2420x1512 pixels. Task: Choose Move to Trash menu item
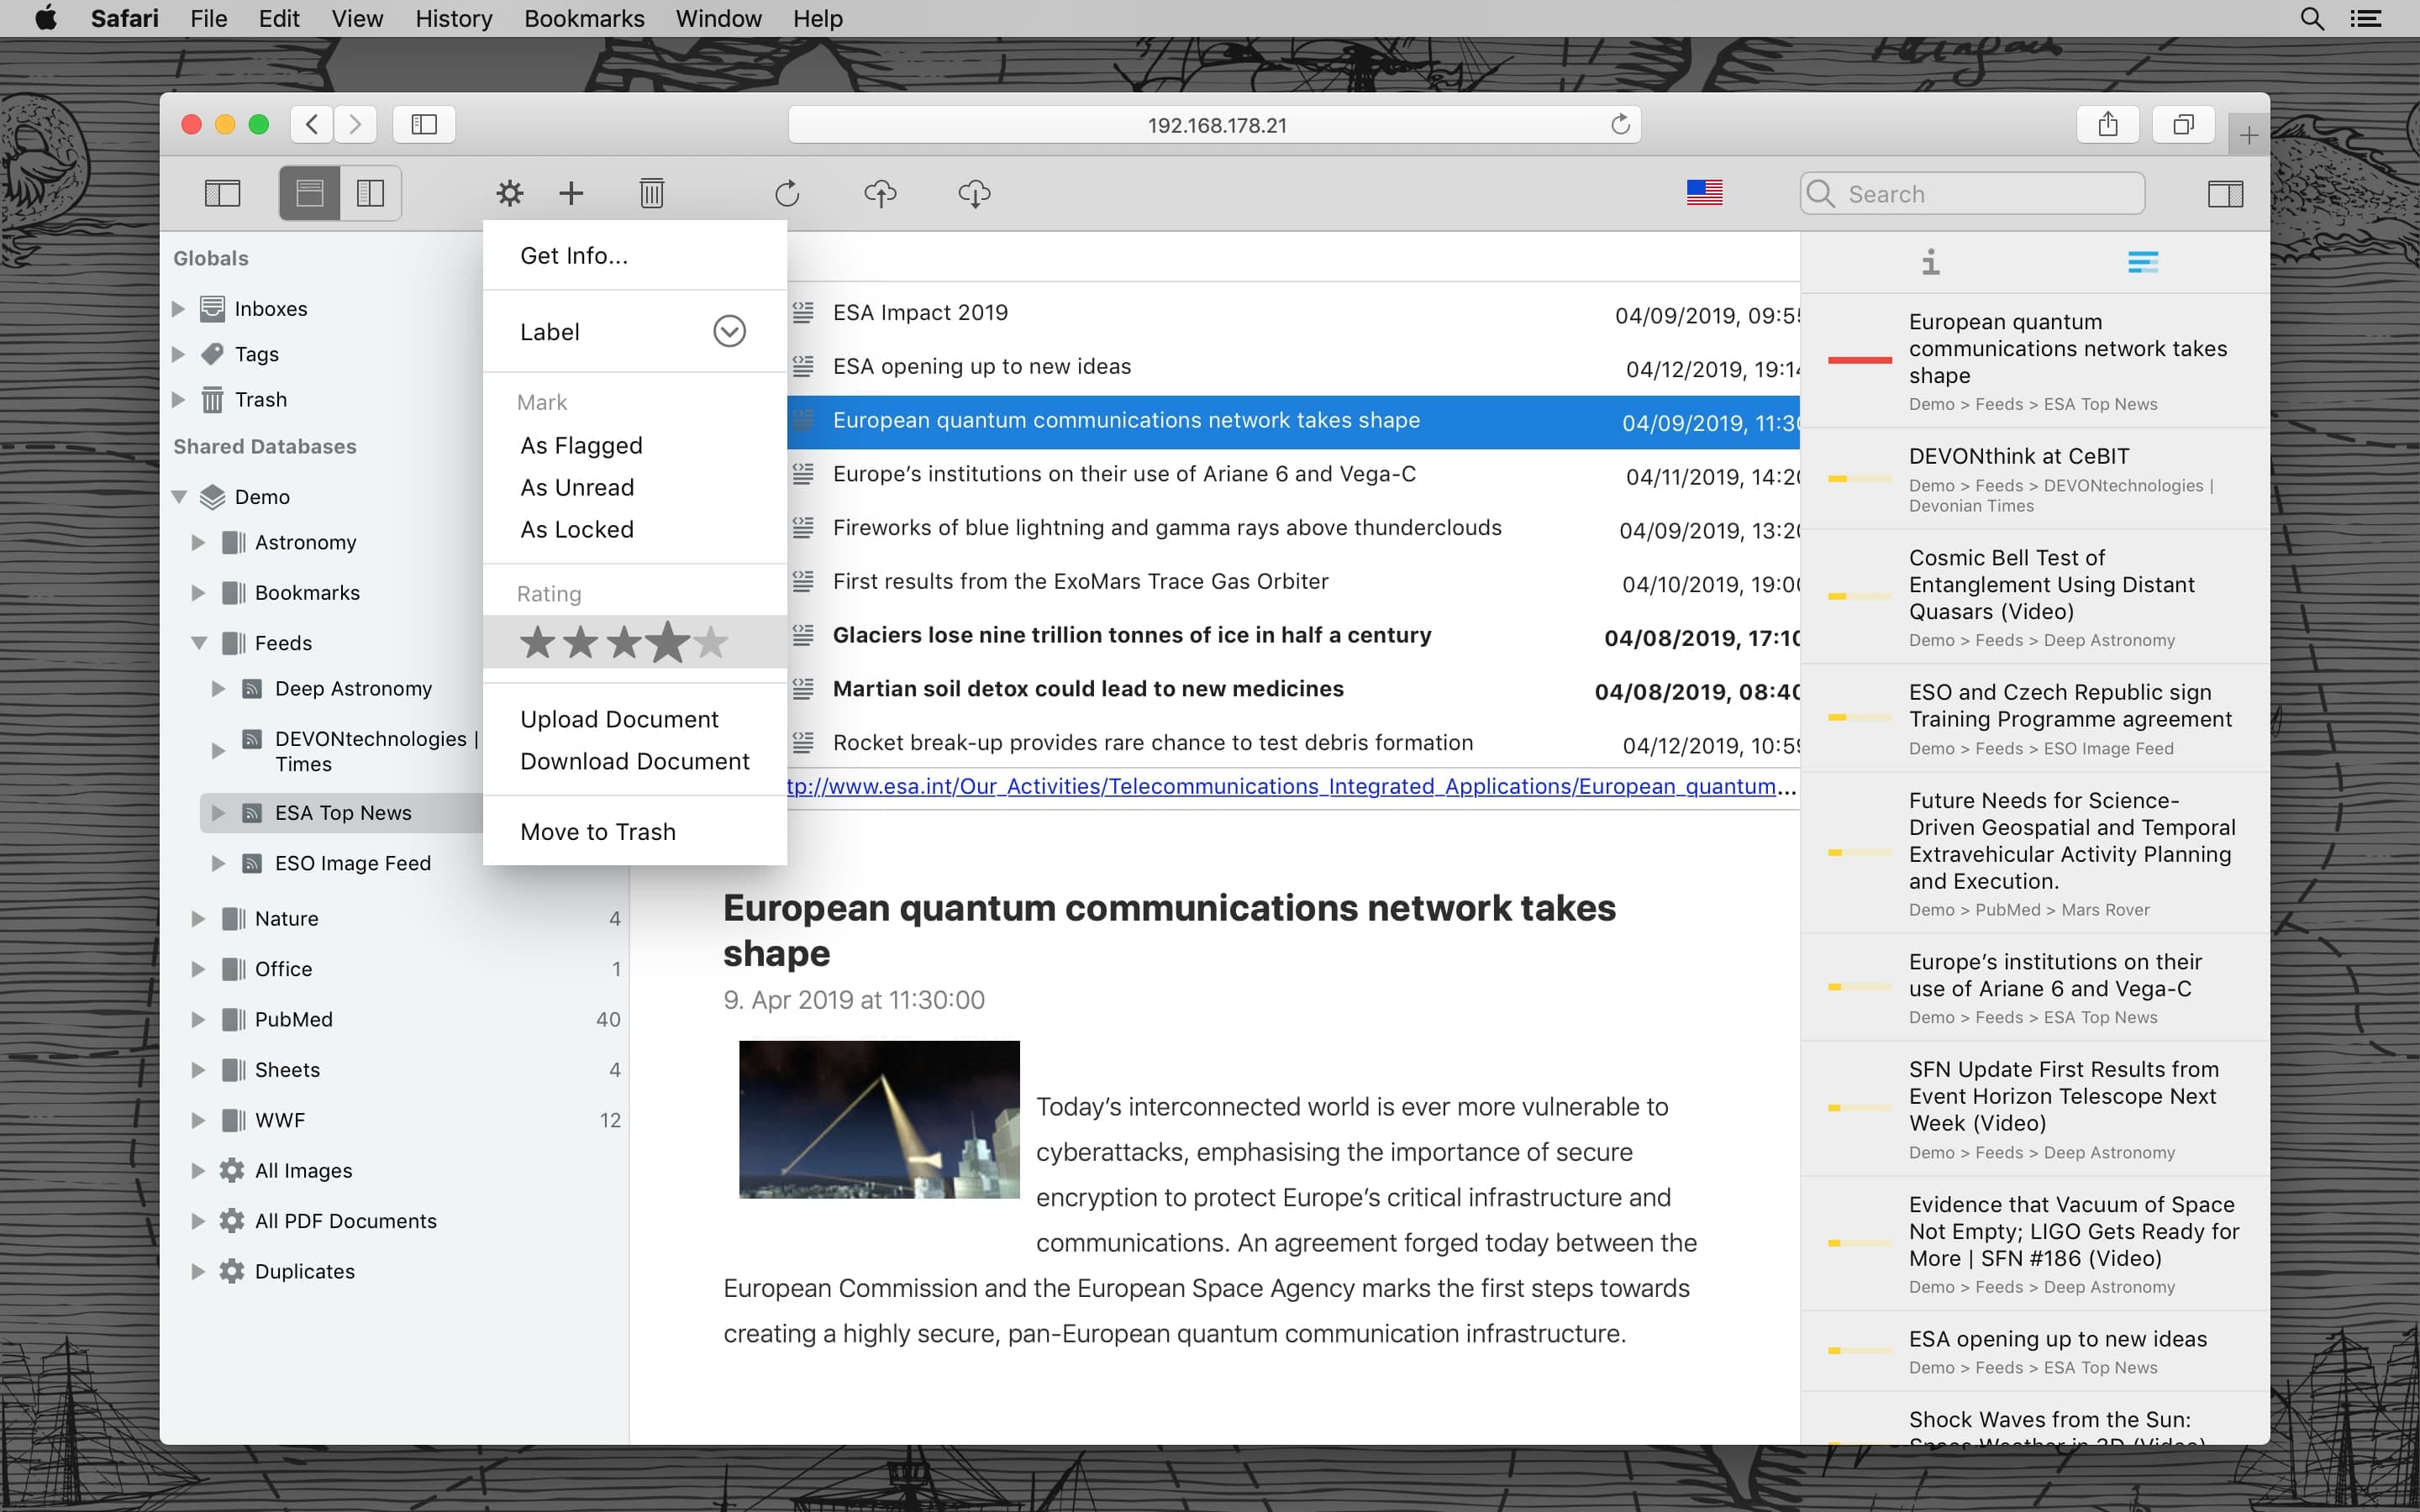[598, 832]
